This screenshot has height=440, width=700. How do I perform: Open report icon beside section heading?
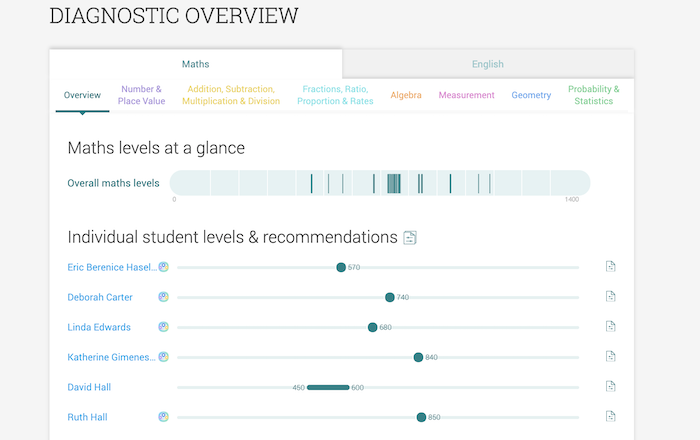click(x=410, y=237)
